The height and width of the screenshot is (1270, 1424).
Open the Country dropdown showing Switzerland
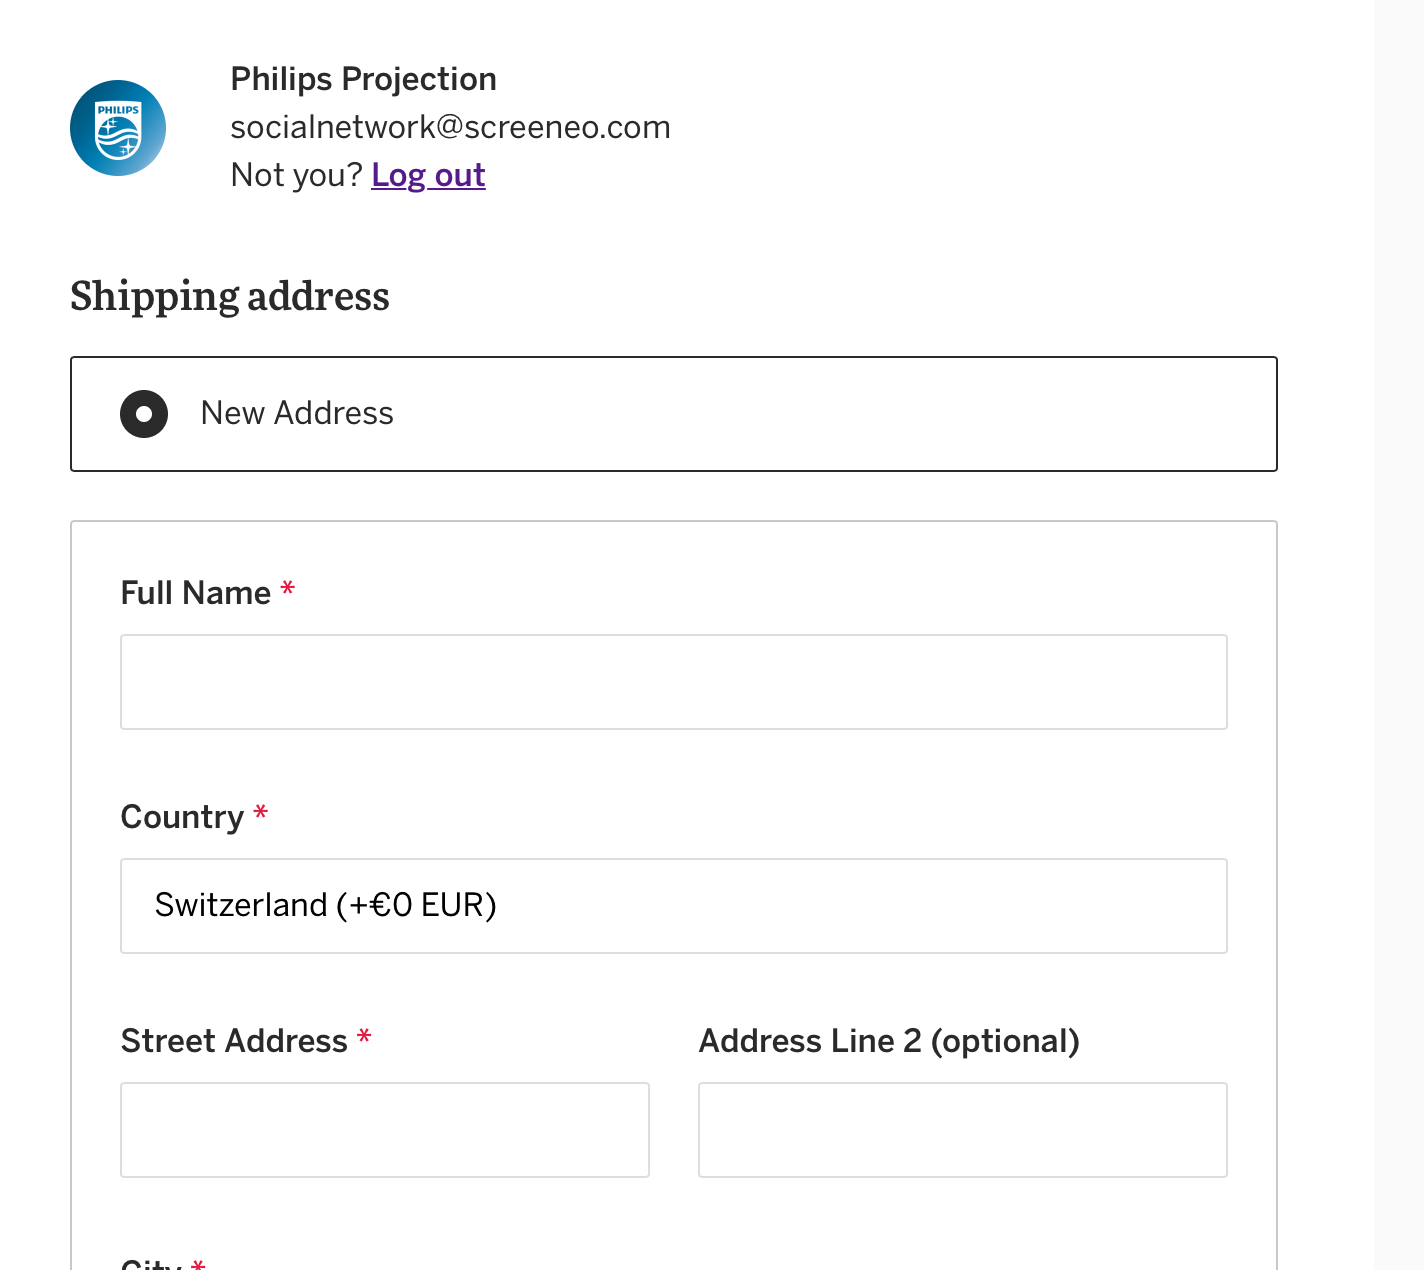point(673,906)
